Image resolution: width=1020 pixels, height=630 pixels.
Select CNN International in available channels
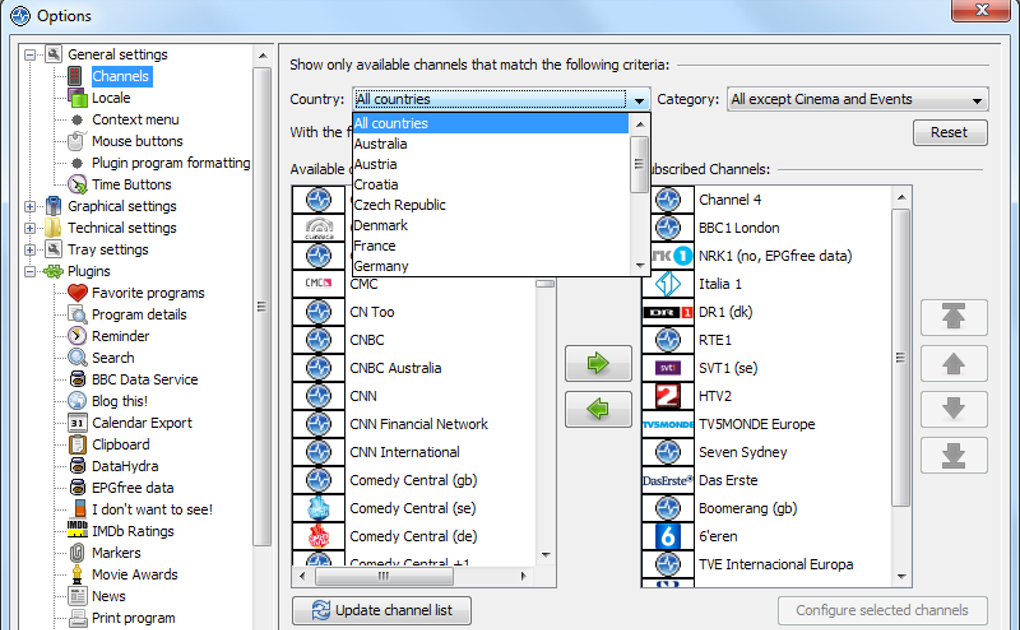[x=404, y=452]
